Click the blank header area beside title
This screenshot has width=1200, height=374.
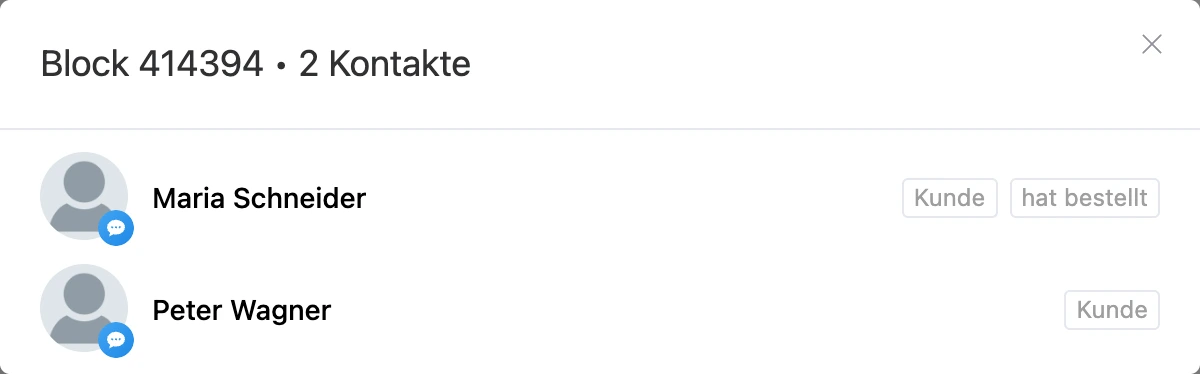pos(800,65)
